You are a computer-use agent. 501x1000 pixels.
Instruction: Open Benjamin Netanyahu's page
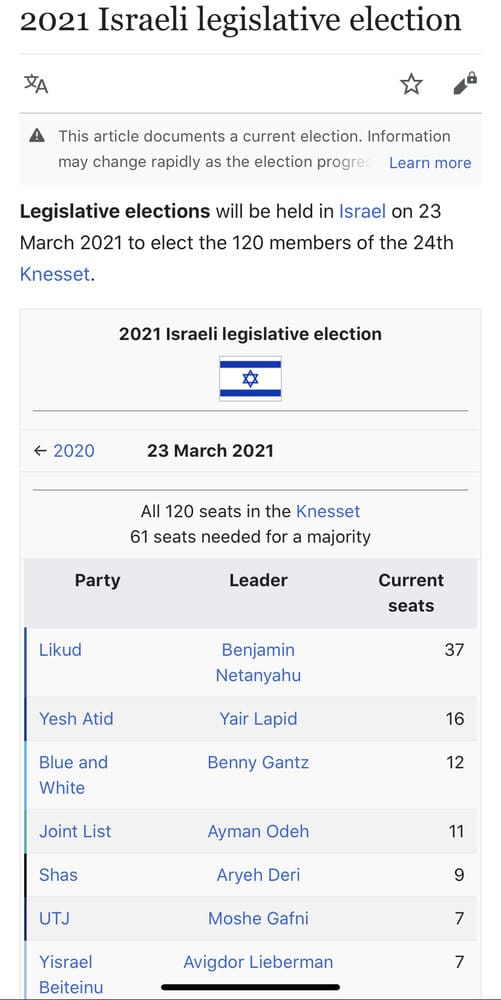(258, 663)
